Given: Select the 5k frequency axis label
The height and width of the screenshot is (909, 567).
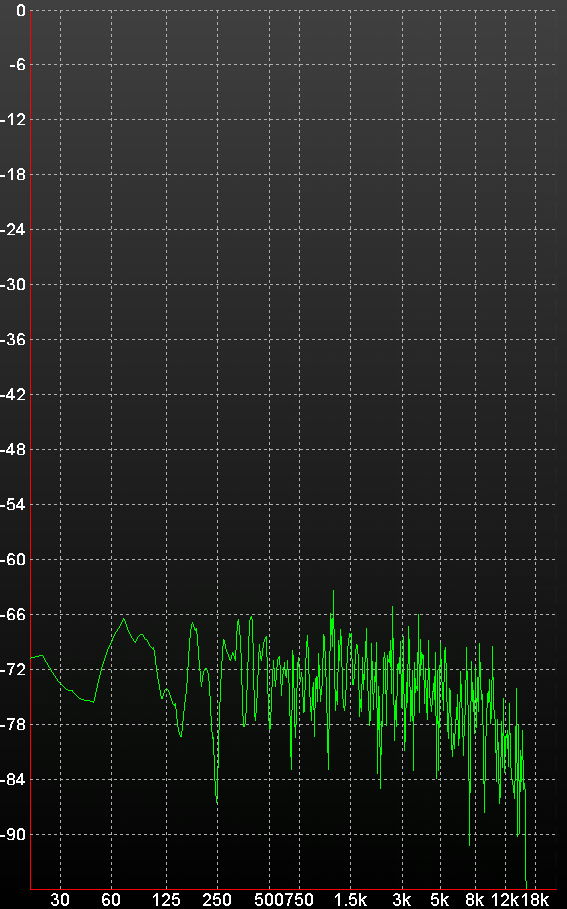Looking at the screenshot, I should (x=439, y=899).
